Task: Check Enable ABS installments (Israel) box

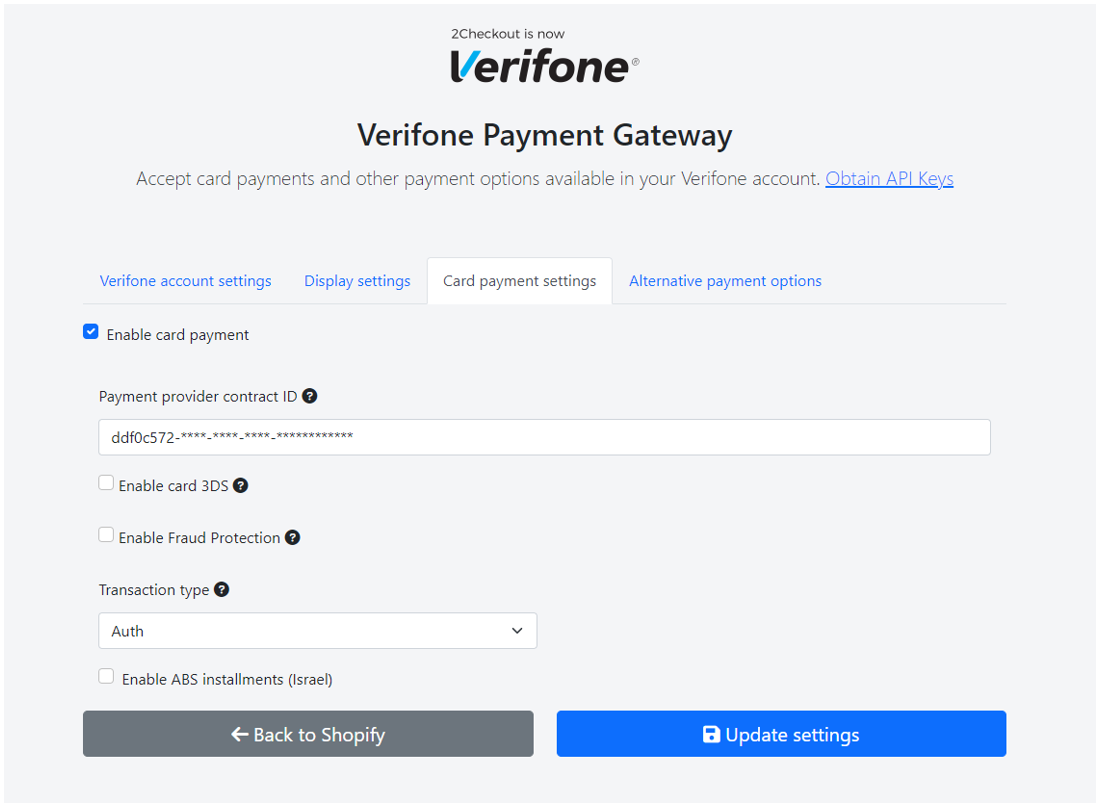Action: [x=106, y=676]
